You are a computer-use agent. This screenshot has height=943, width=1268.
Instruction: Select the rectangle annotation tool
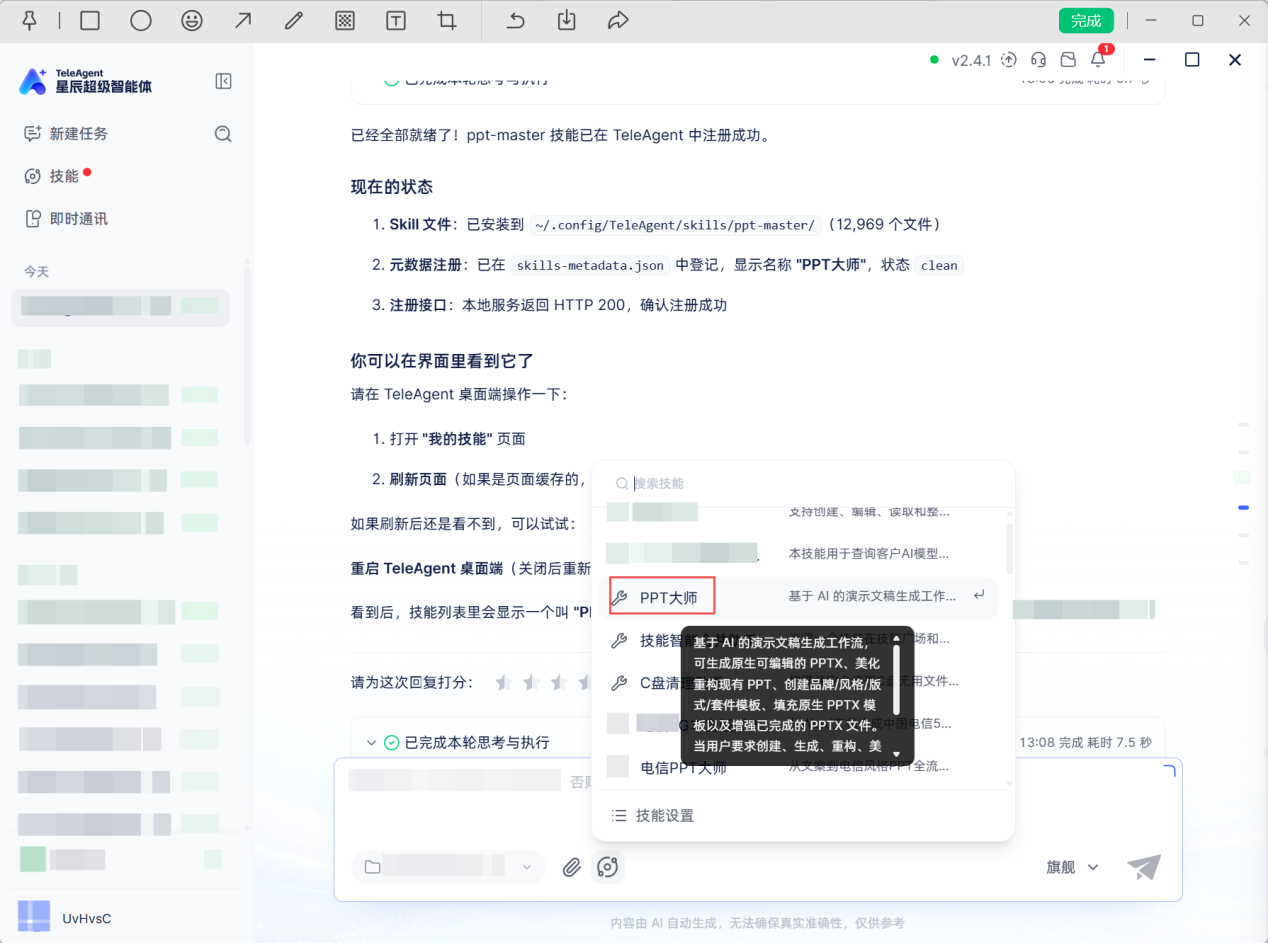(x=90, y=20)
